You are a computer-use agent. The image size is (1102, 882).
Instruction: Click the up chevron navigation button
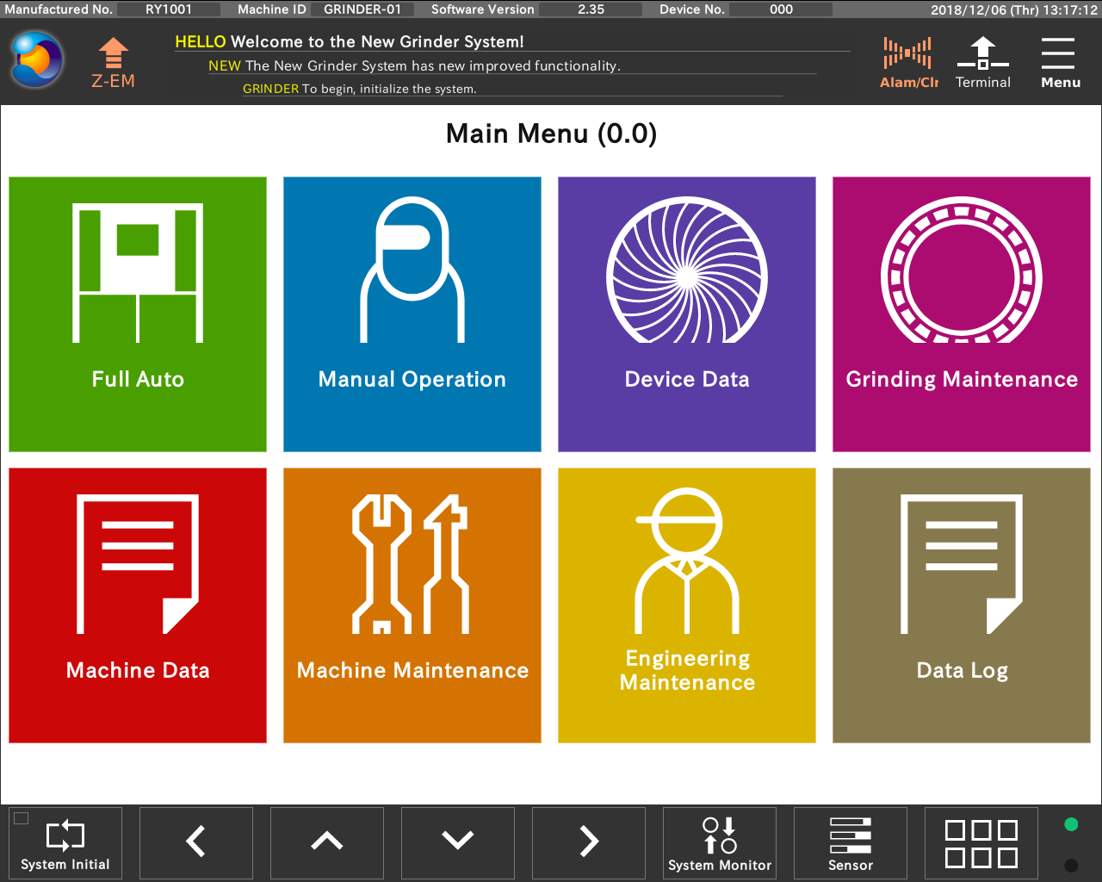click(x=327, y=843)
